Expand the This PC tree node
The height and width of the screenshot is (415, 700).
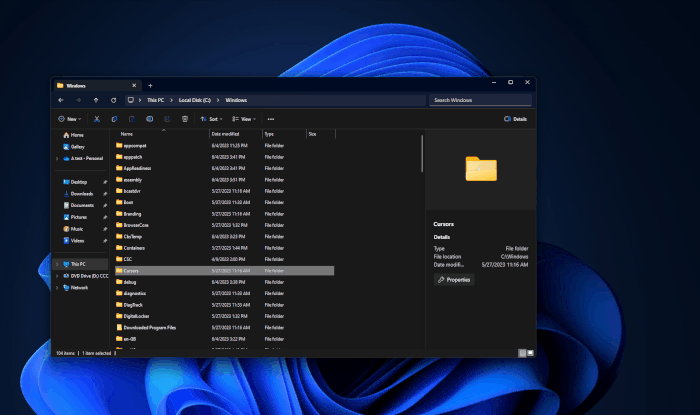[57, 264]
